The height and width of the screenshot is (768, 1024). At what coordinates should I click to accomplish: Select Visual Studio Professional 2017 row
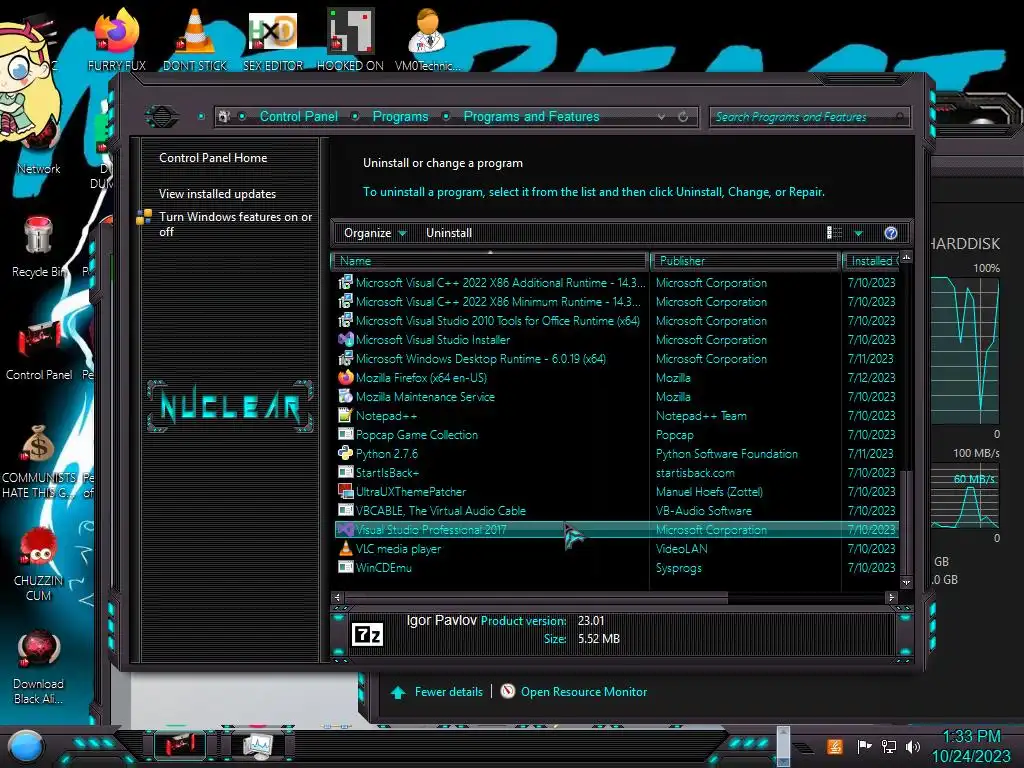click(616, 530)
